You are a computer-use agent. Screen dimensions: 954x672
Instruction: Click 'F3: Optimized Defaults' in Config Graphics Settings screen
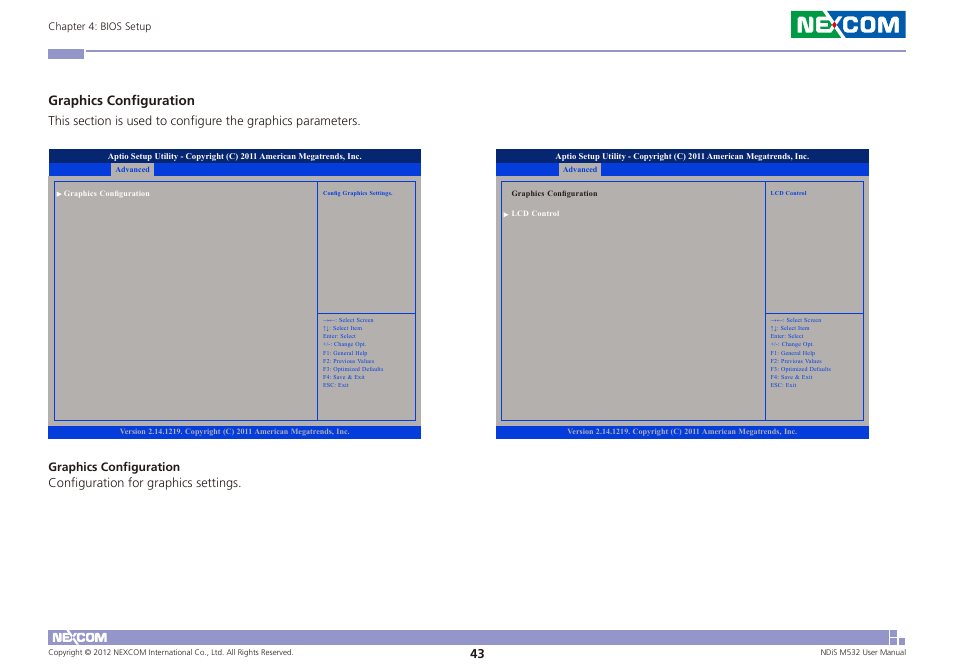pos(353,369)
